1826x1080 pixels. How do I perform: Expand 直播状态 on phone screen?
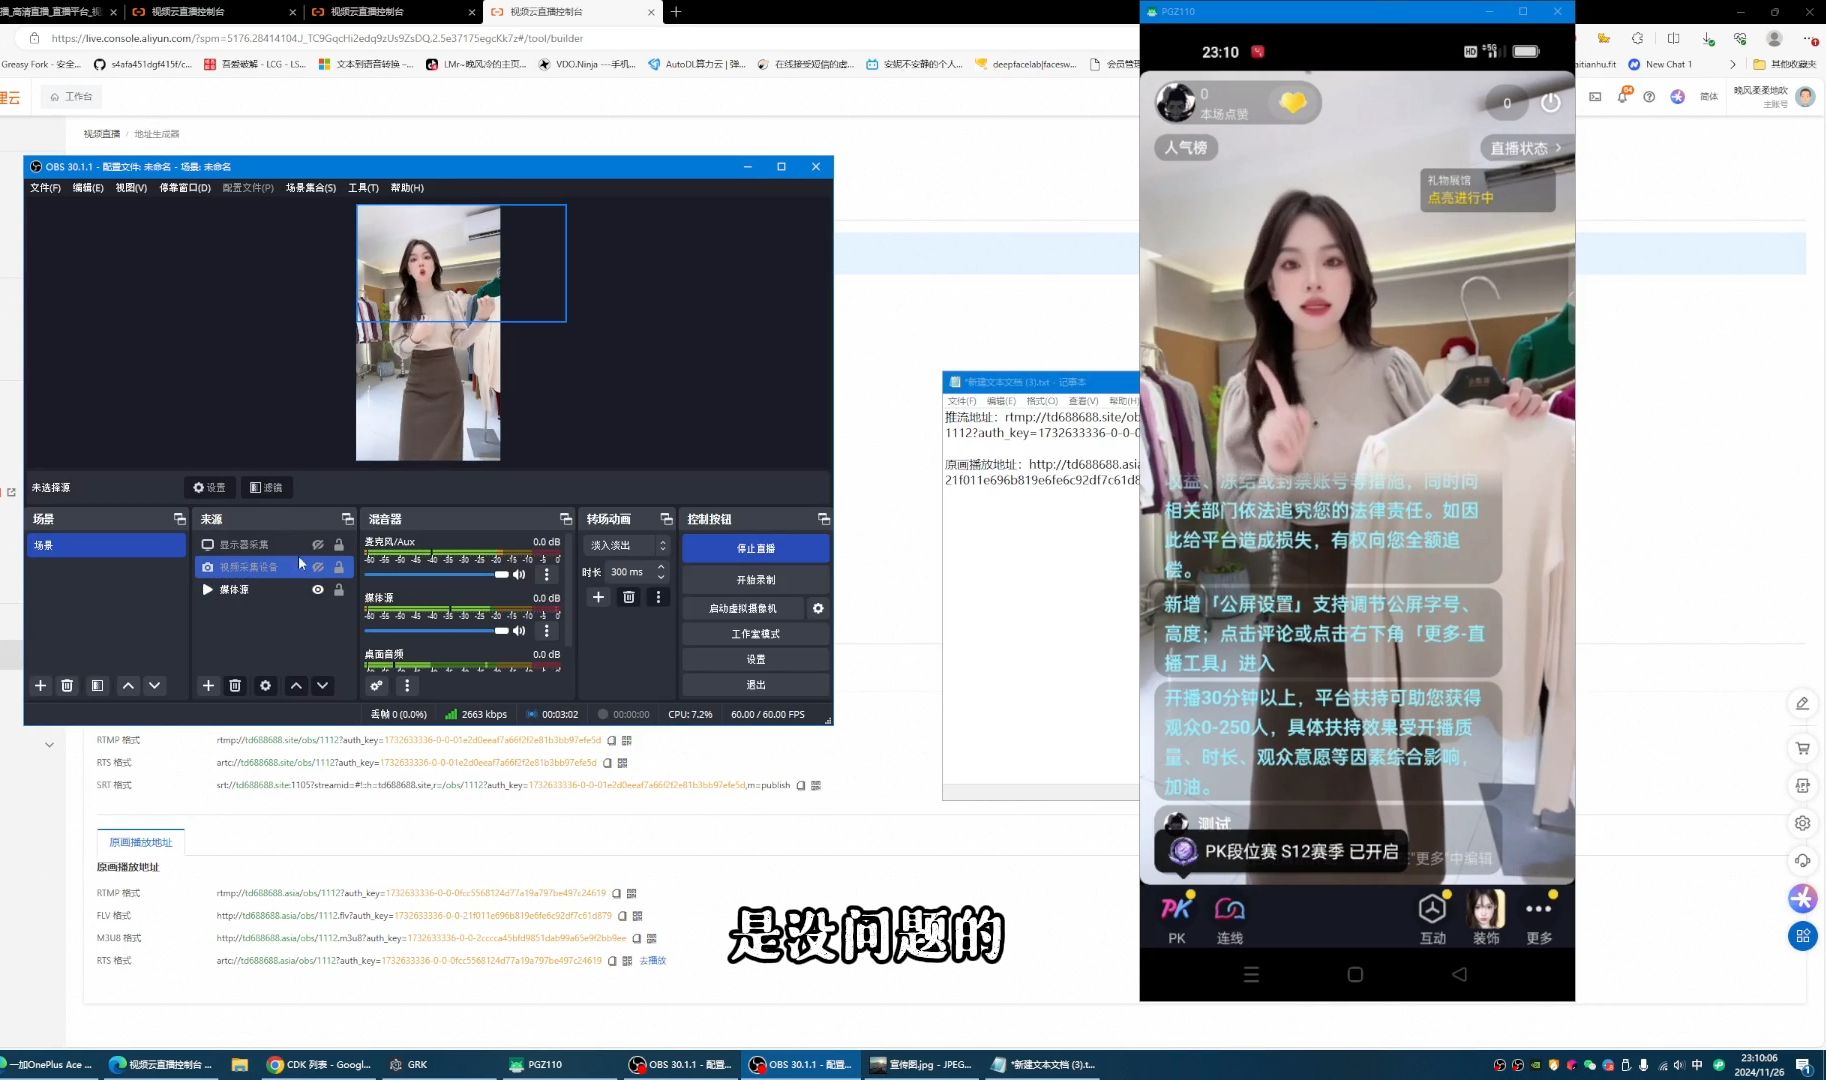[x=1524, y=148]
